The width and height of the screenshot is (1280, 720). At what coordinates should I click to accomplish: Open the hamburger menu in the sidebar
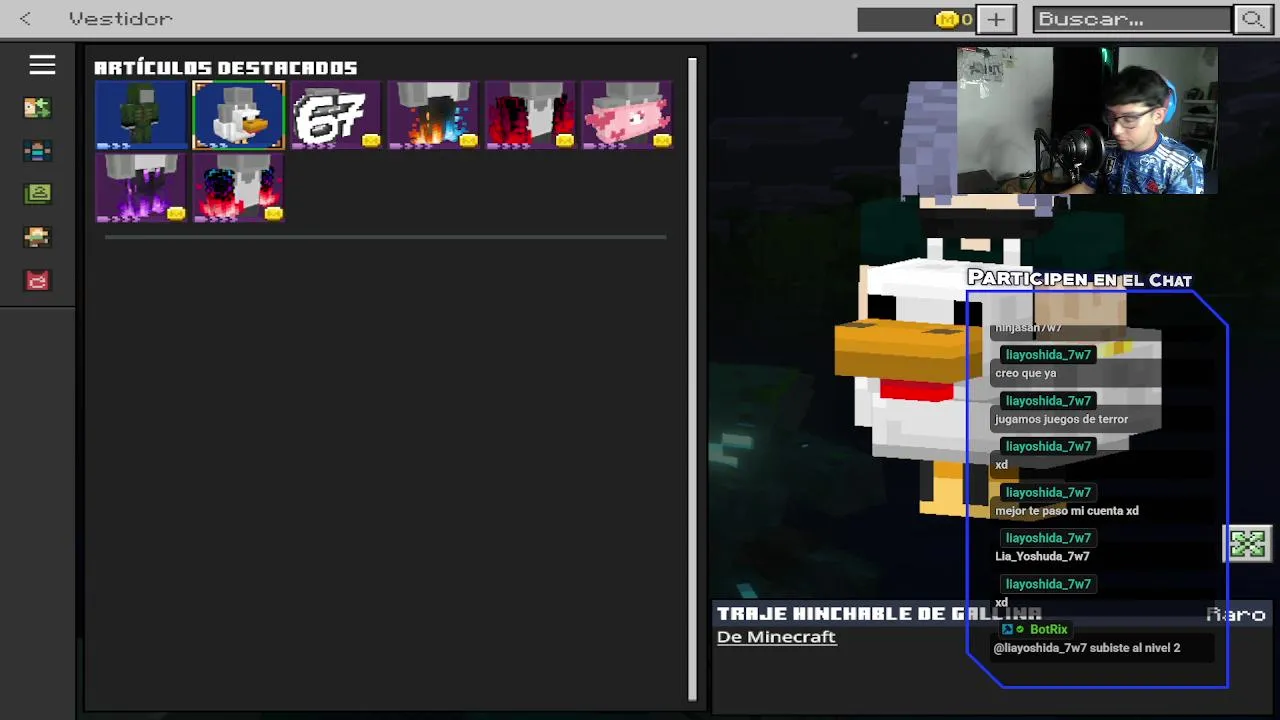[x=42, y=65]
